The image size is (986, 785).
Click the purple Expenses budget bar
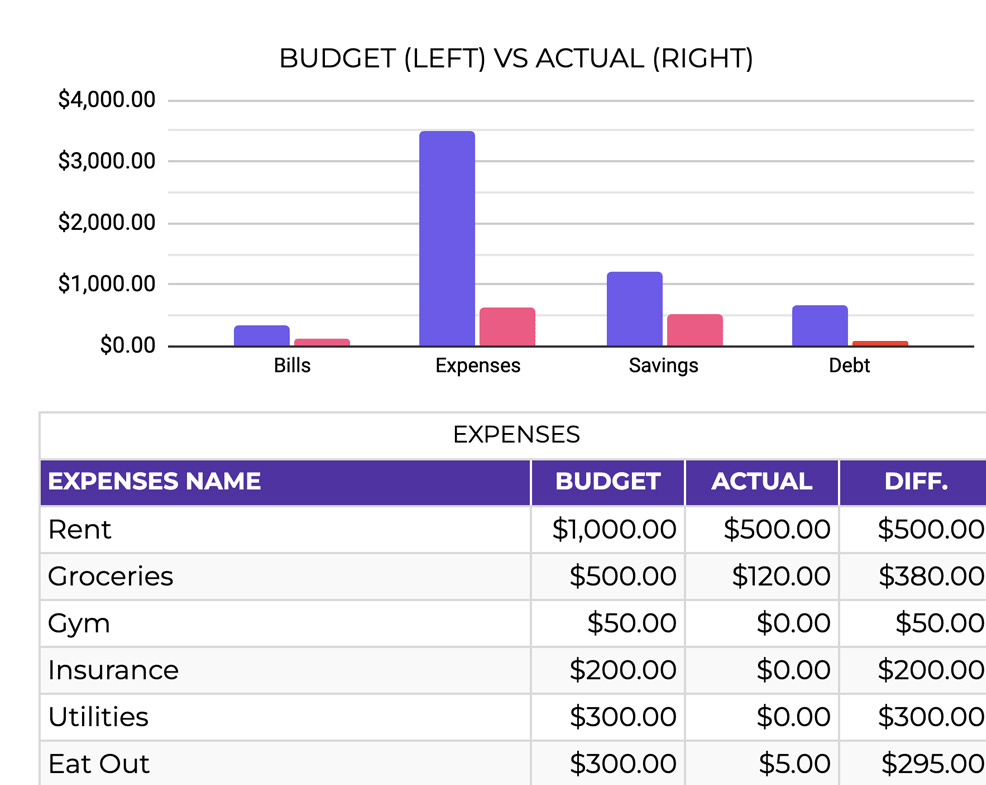[446, 238]
